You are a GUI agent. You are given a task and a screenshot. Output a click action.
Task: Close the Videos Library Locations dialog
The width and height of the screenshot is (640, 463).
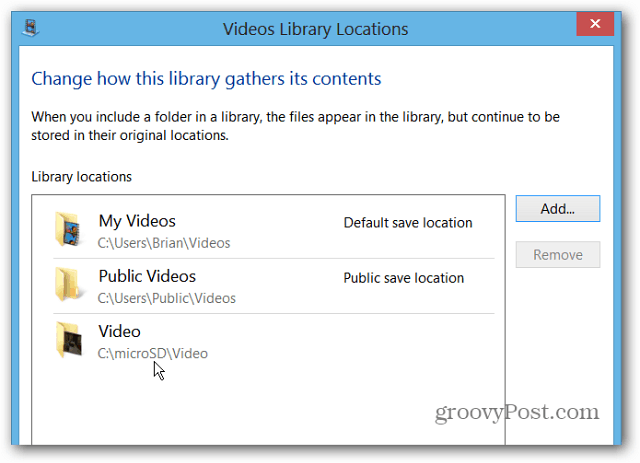pos(595,24)
